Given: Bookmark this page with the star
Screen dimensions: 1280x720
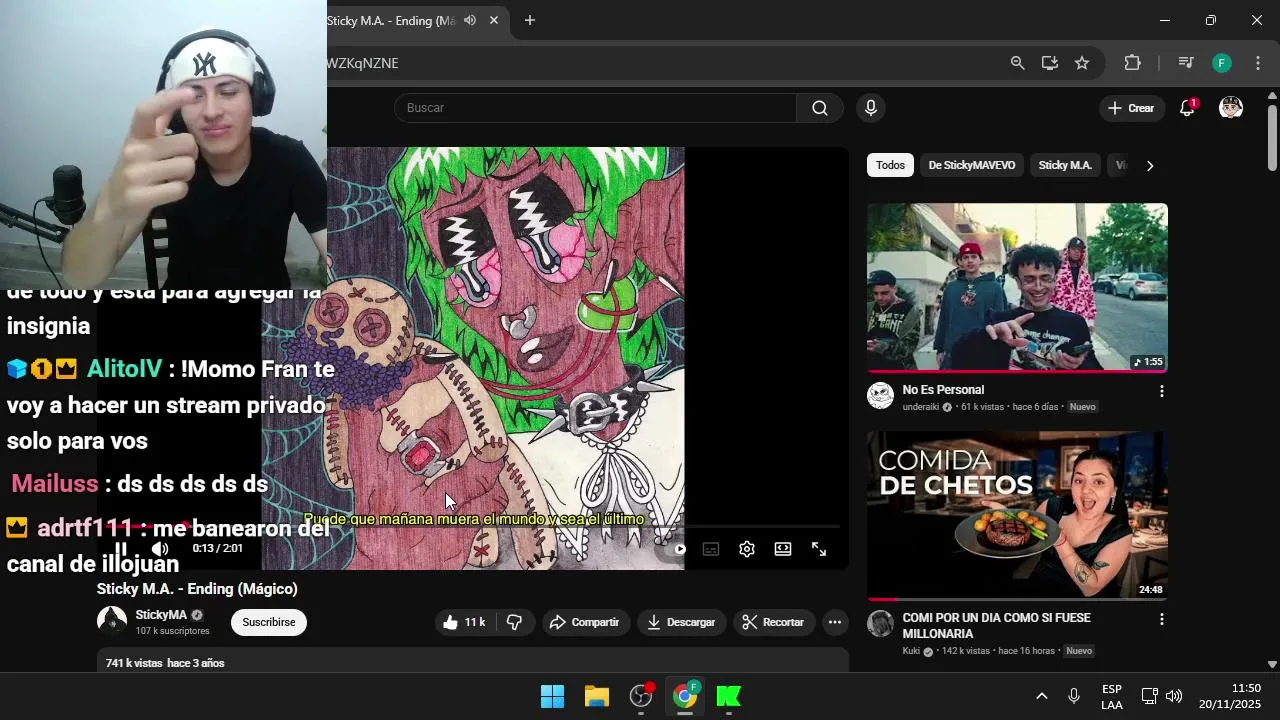Looking at the screenshot, I should (x=1082, y=63).
